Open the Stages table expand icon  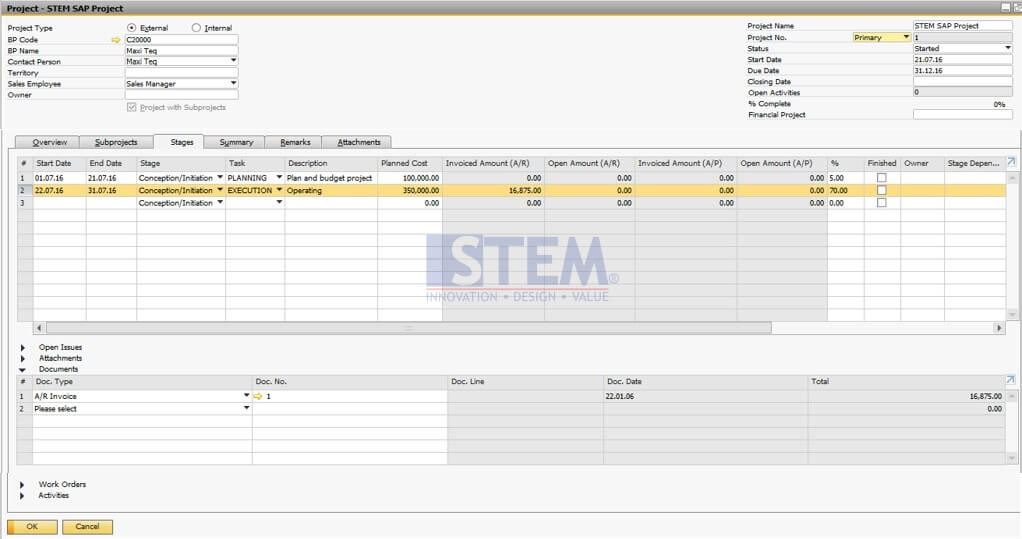click(1010, 162)
